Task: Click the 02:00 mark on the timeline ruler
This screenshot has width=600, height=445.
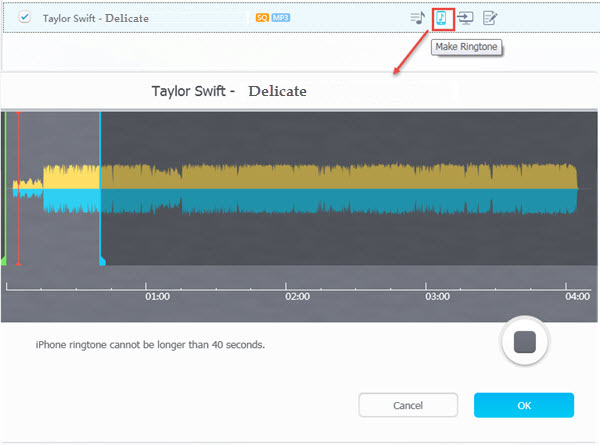Action: pos(297,296)
